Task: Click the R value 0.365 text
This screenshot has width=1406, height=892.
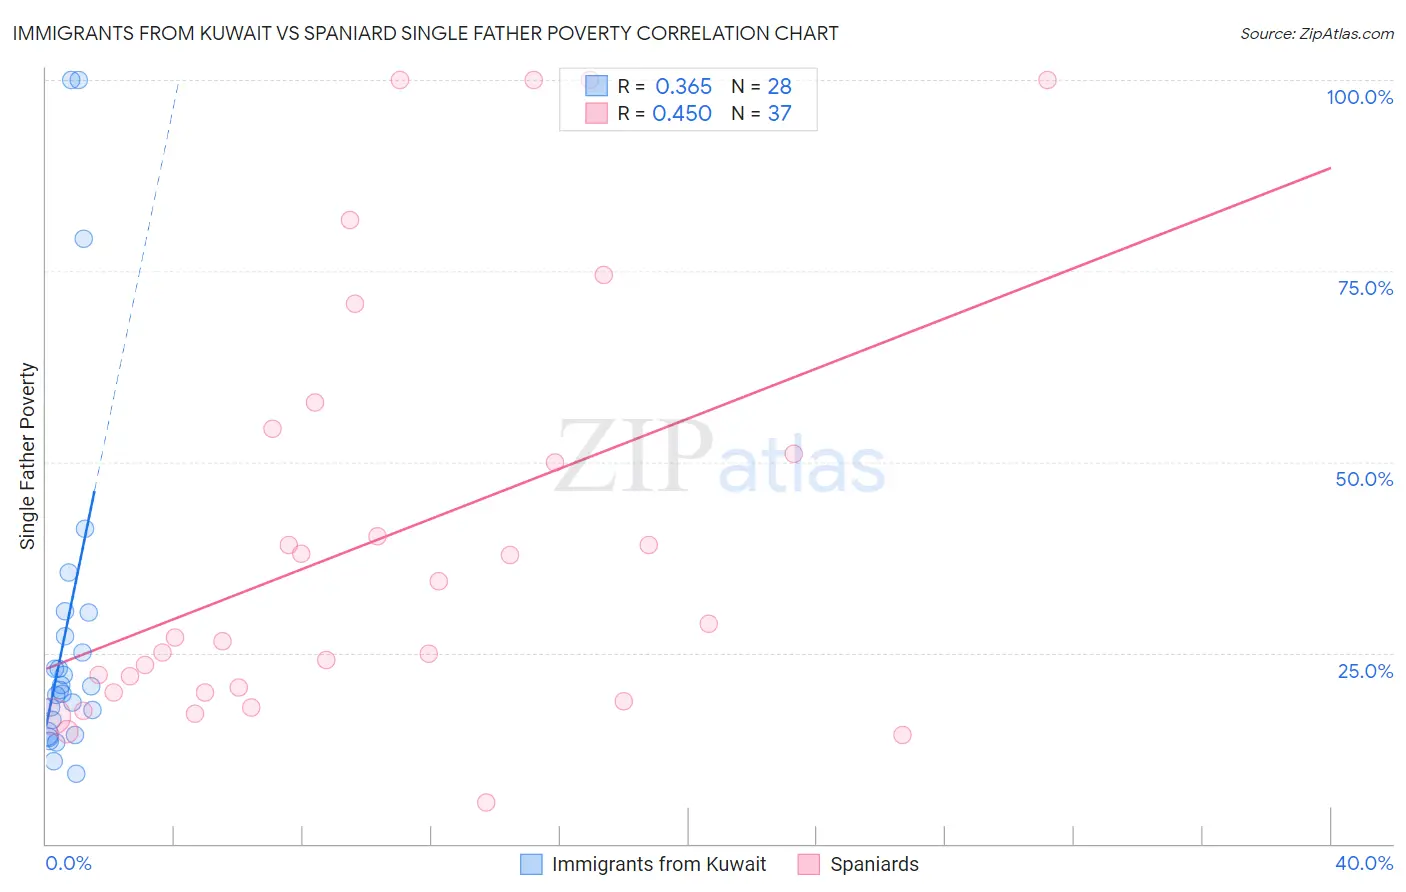Action: click(x=684, y=86)
